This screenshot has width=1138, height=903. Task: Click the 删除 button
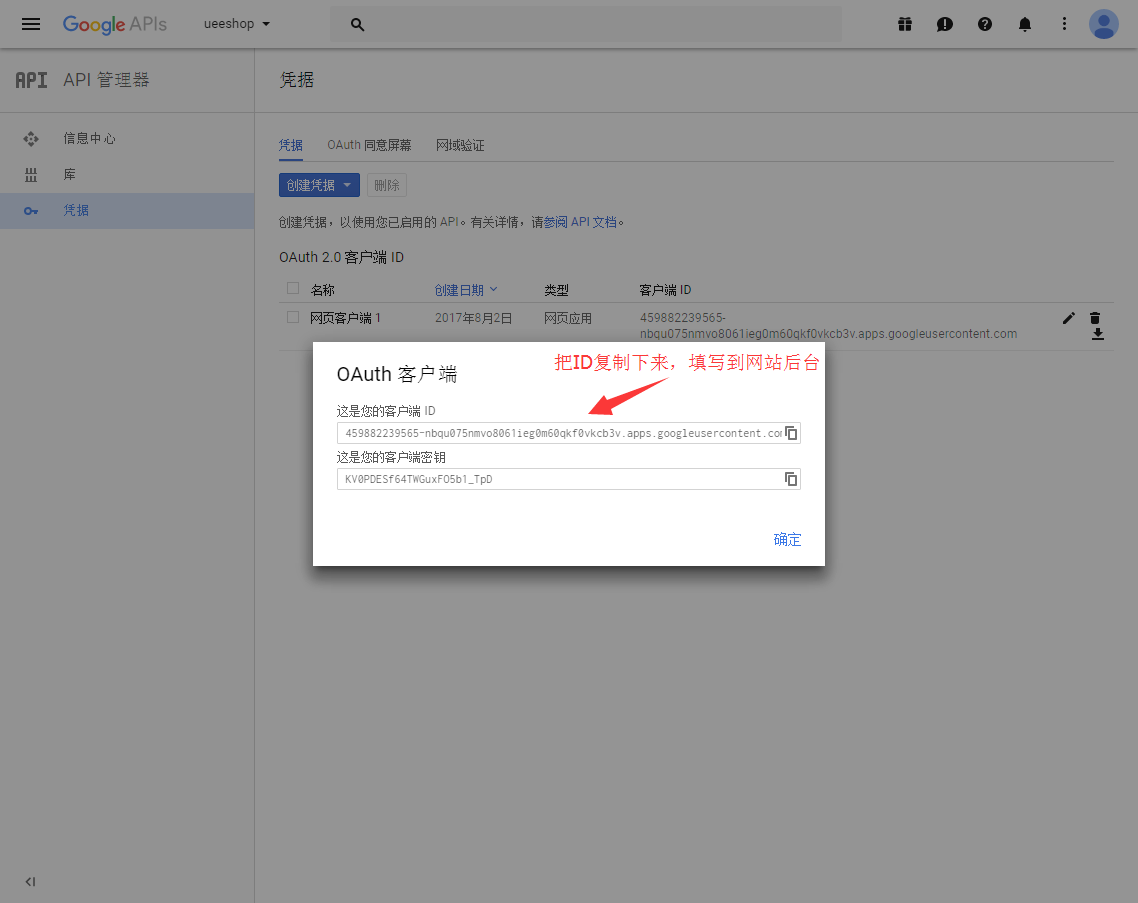(x=387, y=185)
